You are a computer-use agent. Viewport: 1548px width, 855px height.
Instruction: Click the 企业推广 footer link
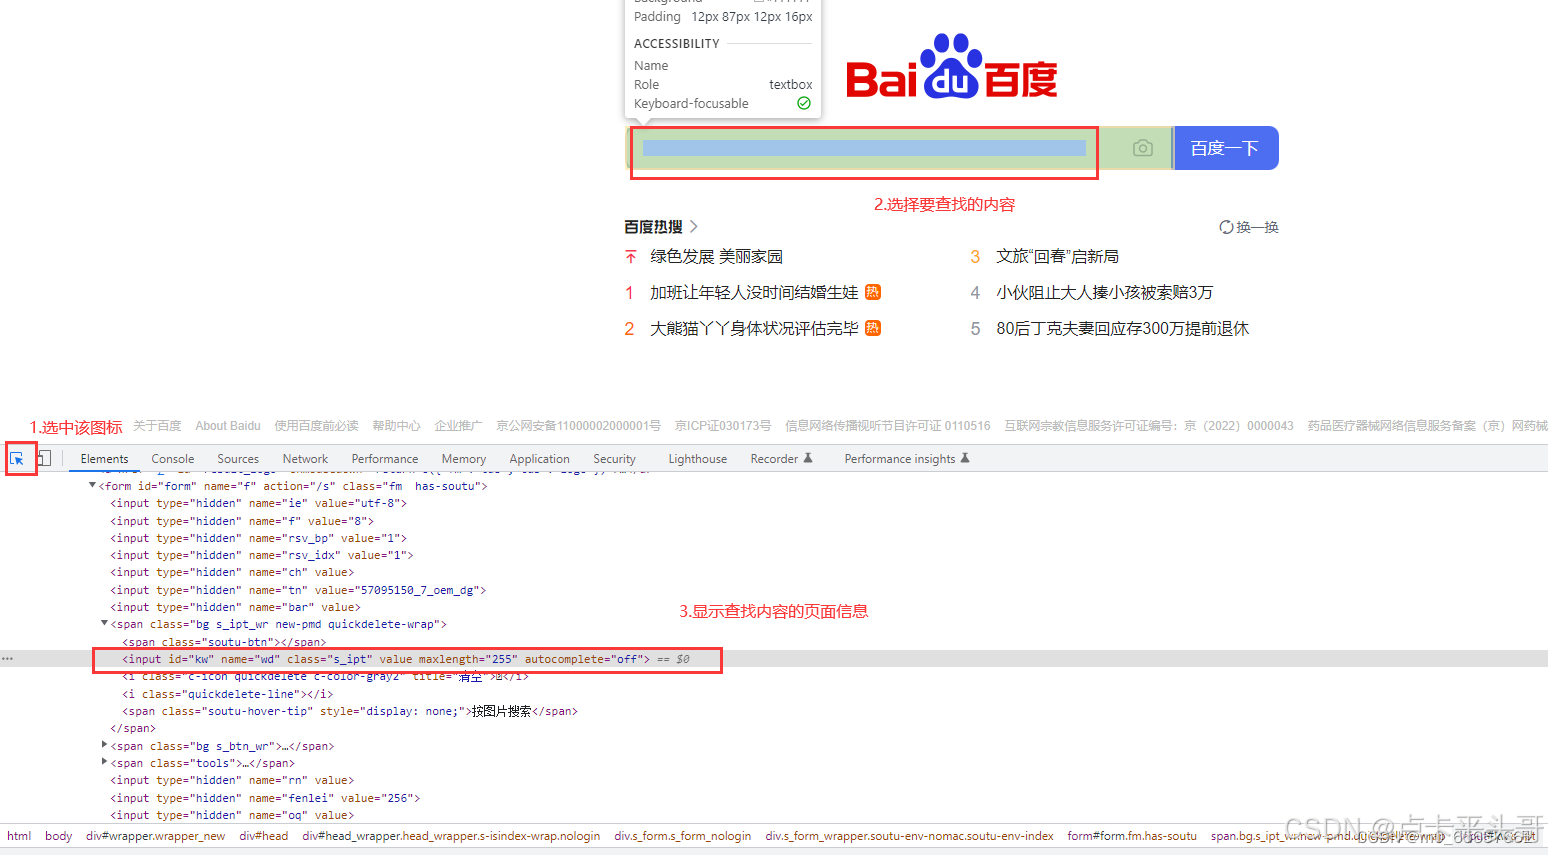pos(458,426)
